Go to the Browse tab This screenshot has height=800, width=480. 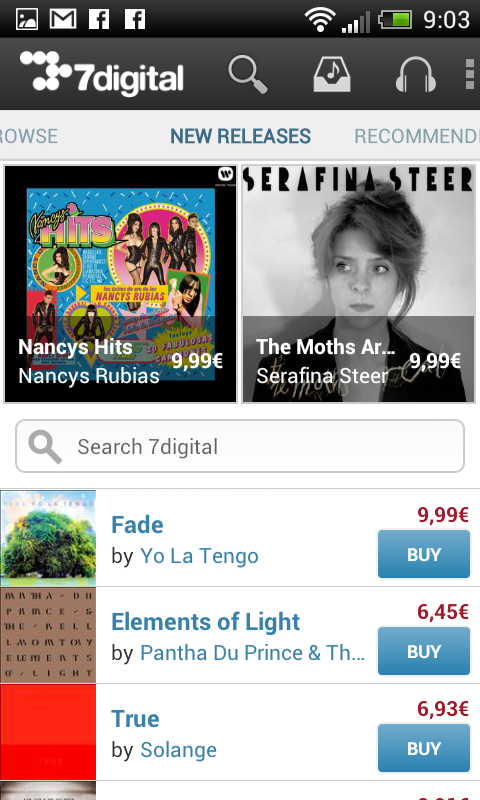29,136
